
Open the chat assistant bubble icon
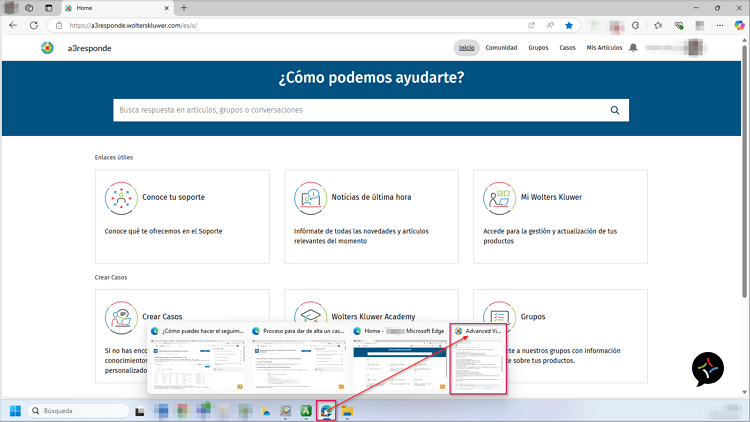(707, 369)
